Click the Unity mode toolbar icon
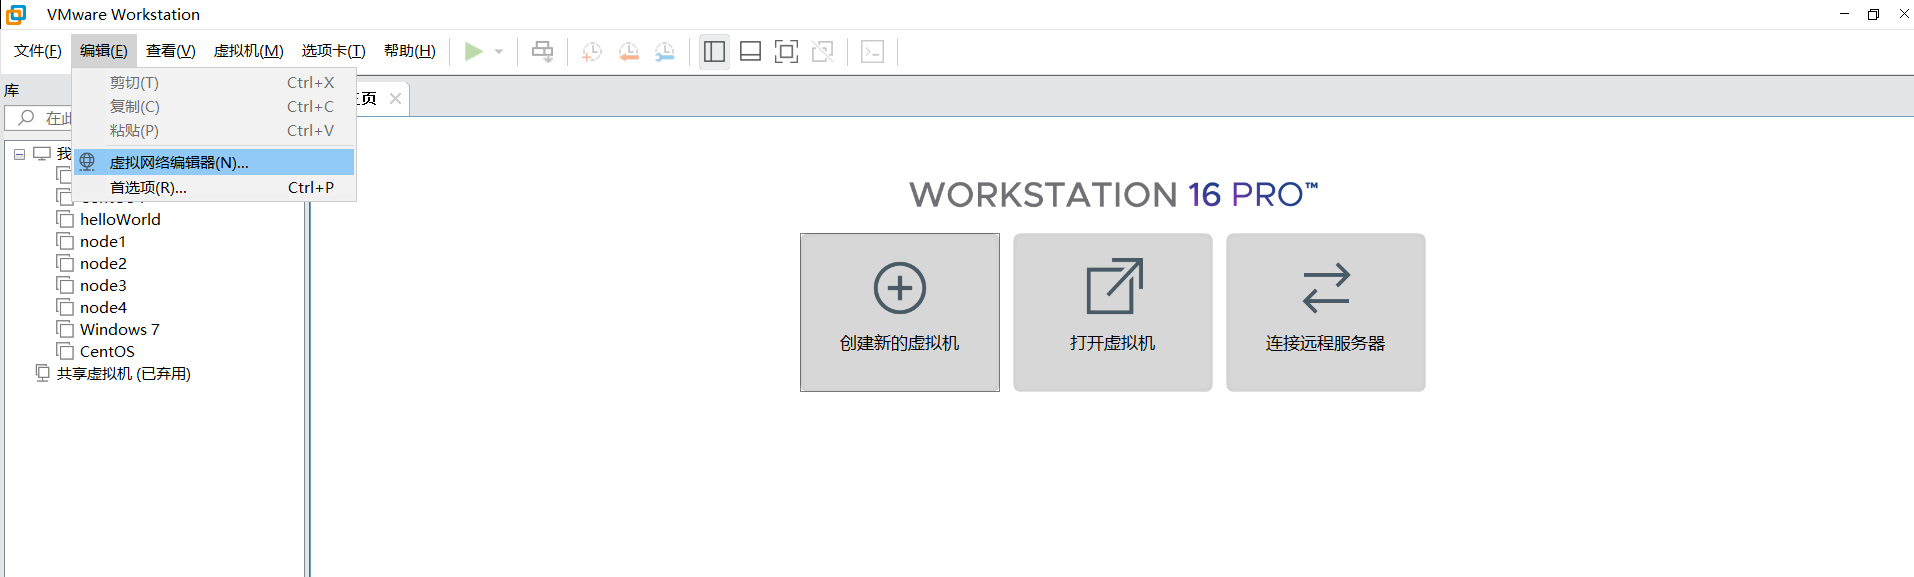Image resolution: width=1914 pixels, height=577 pixels. click(x=823, y=51)
